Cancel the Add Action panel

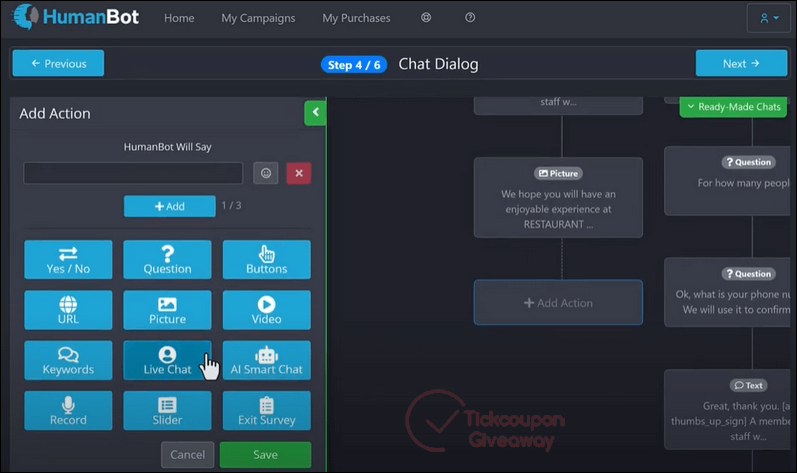(188, 455)
